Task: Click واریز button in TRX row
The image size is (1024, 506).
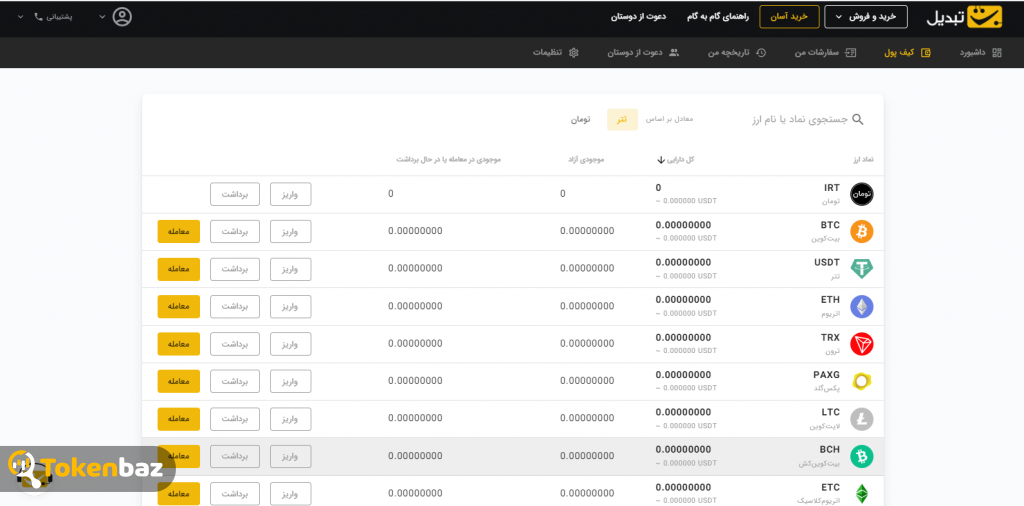Action: tap(291, 343)
